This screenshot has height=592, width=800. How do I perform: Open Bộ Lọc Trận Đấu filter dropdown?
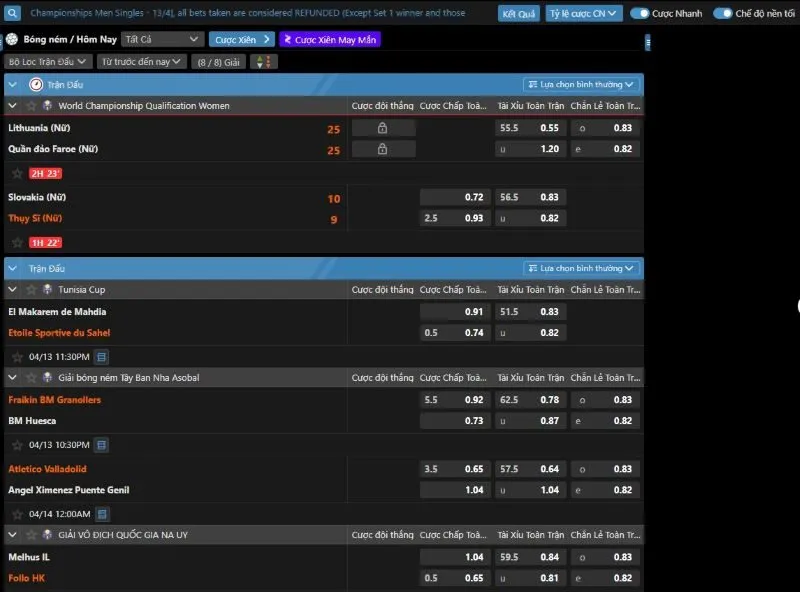pos(48,62)
